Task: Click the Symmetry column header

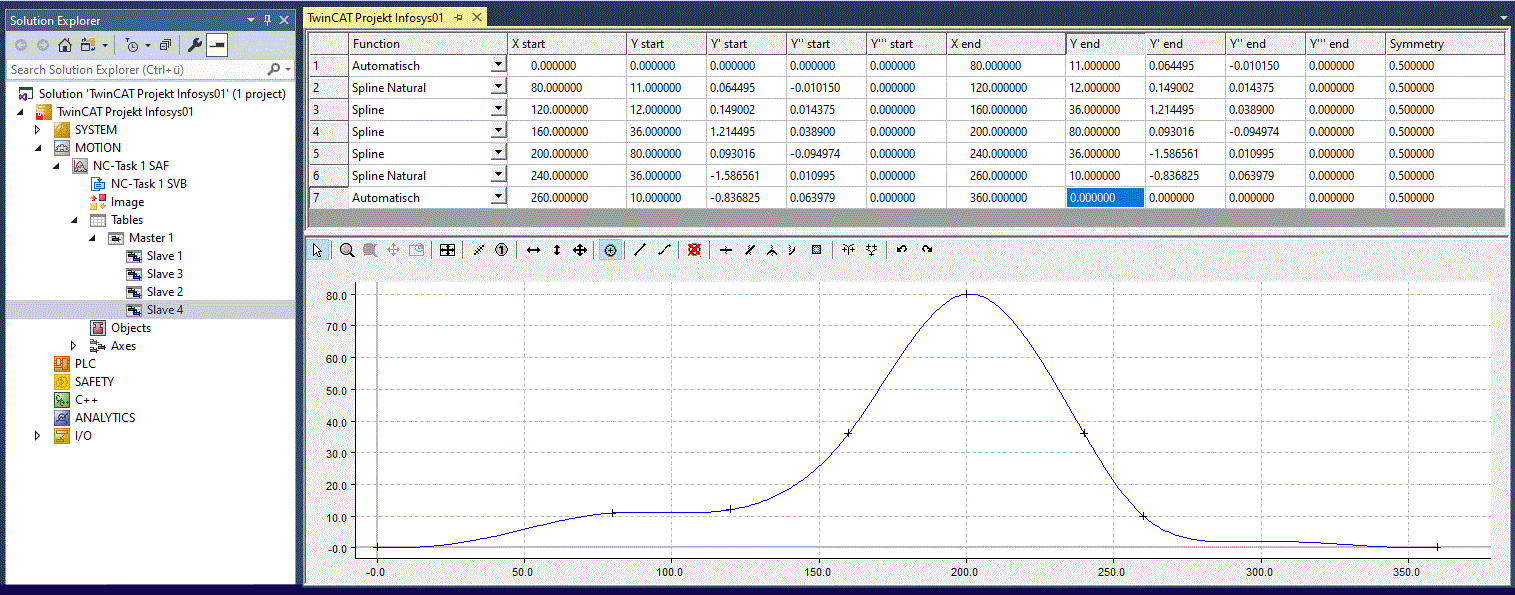Action: [x=1444, y=44]
